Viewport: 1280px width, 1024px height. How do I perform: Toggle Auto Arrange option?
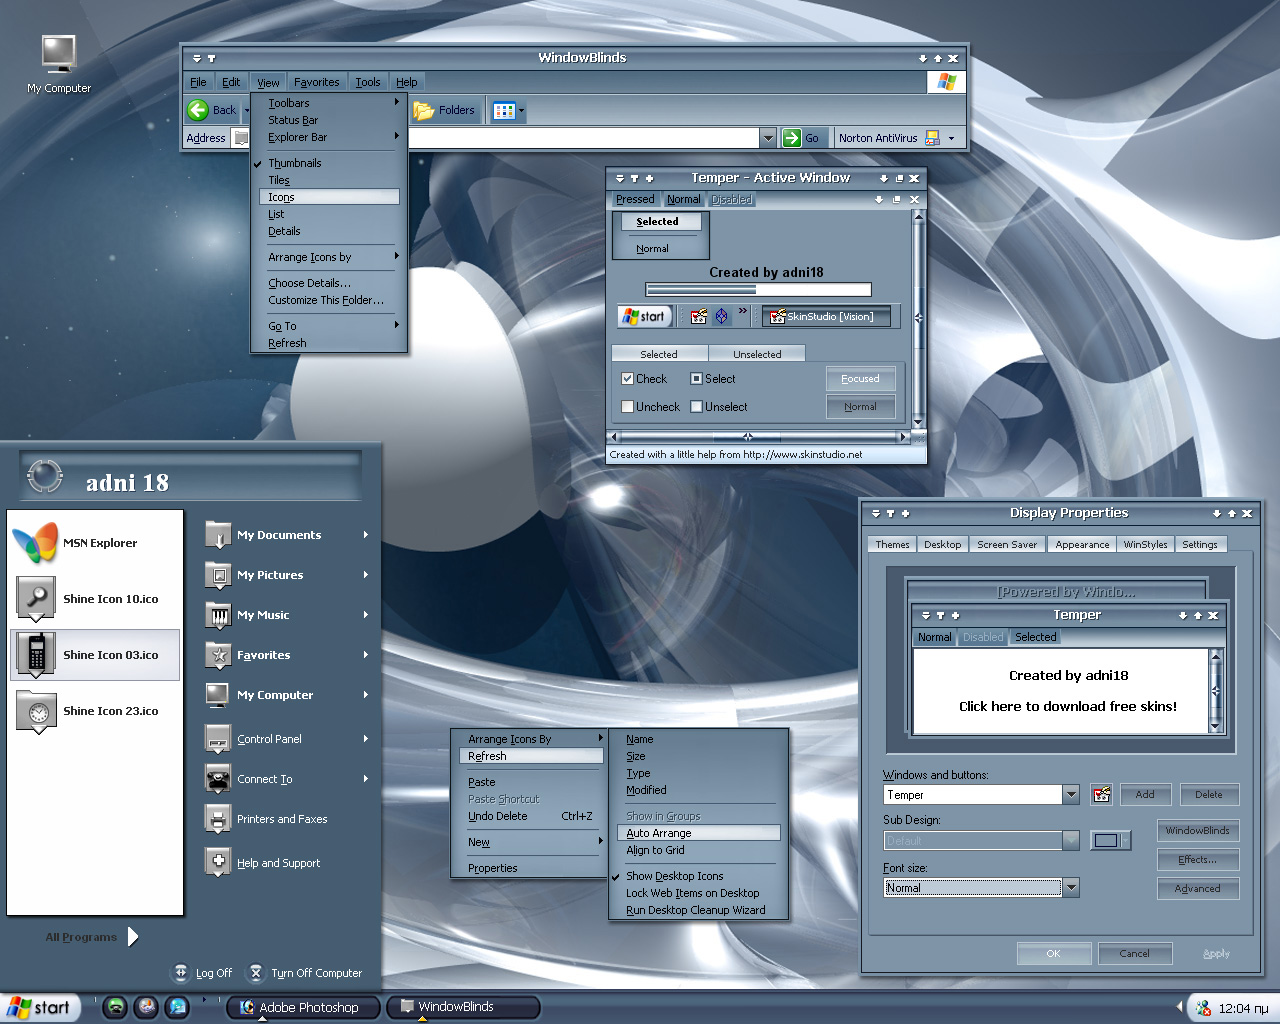pyautogui.click(x=699, y=833)
